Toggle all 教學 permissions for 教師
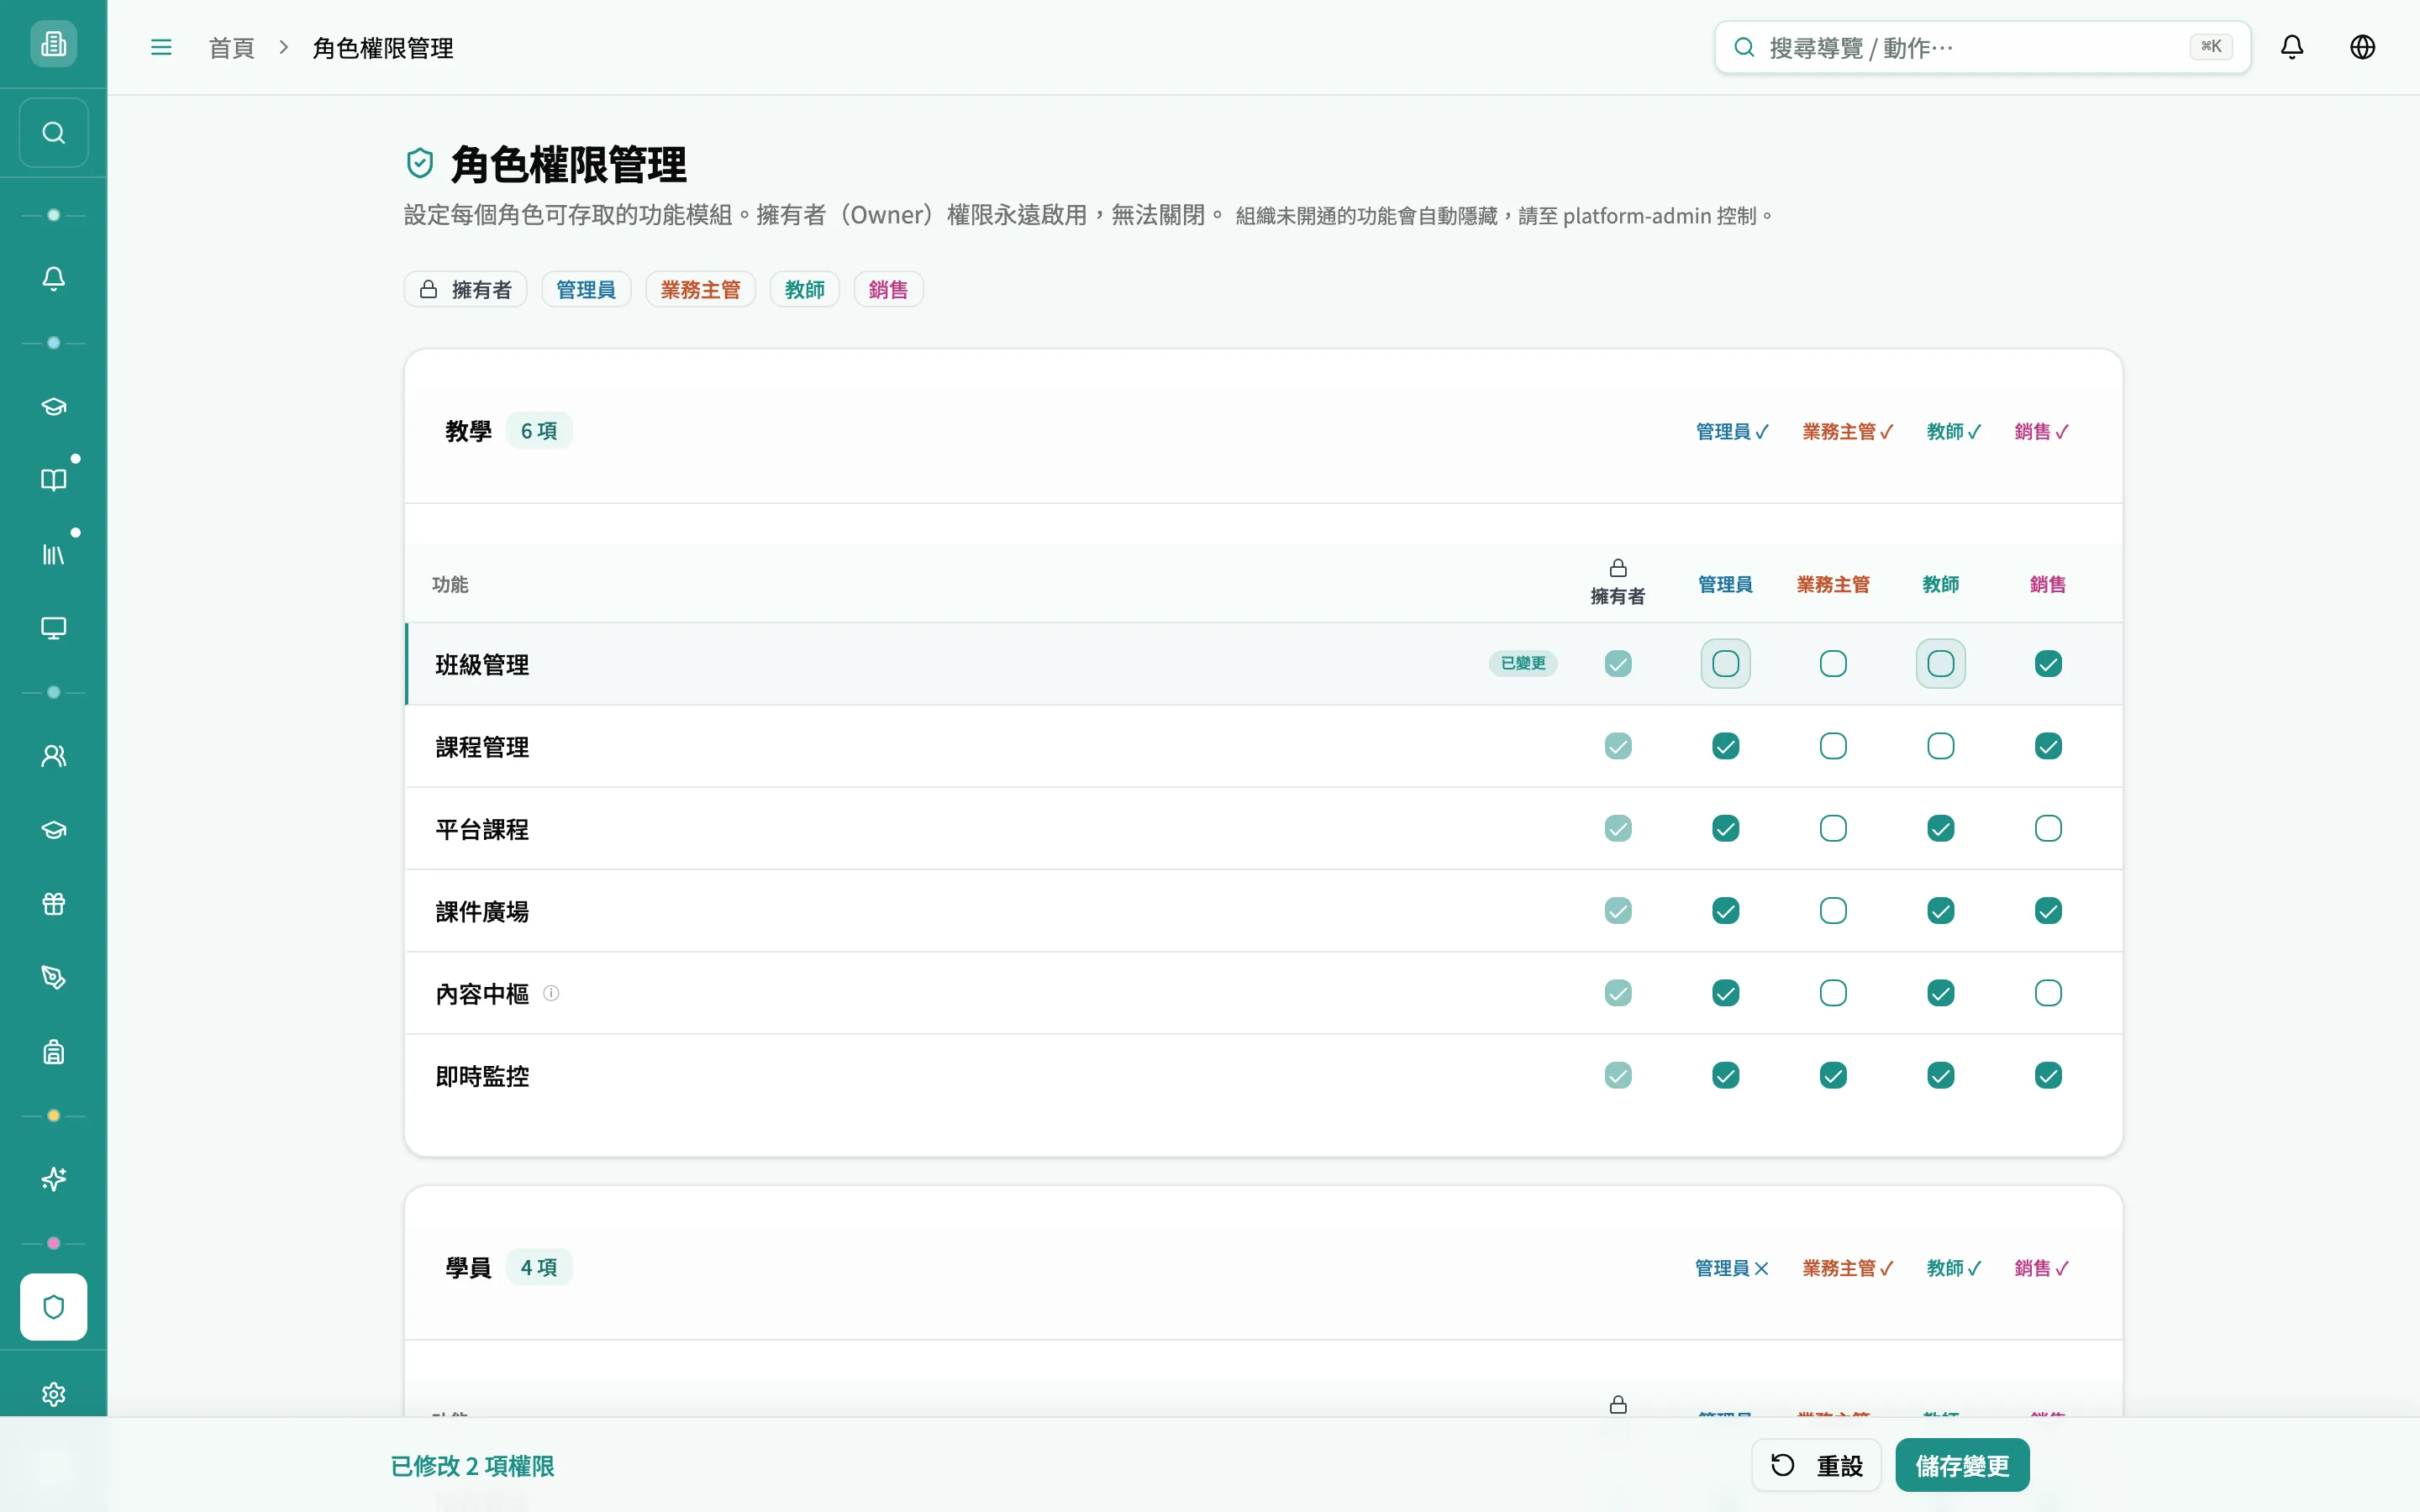Image resolution: width=2420 pixels, height=1512 pixels. pyautogui.click(x=1954, y=431)
